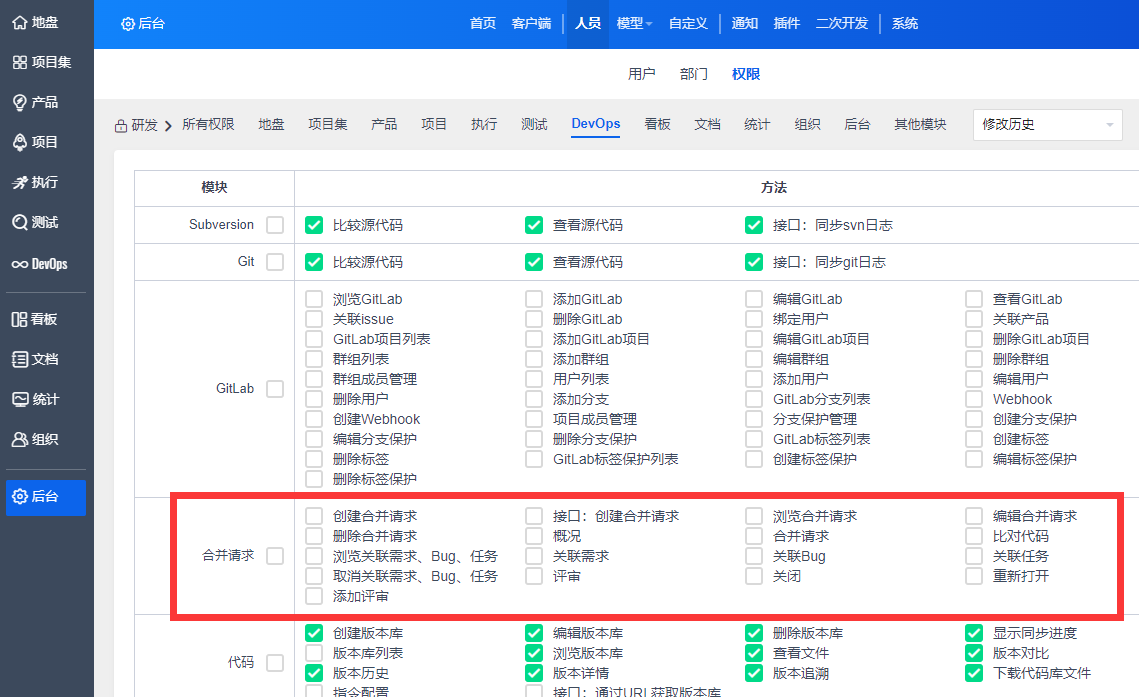
Task: Go to 执行 in the sidebar
Action: pos(20,182)
